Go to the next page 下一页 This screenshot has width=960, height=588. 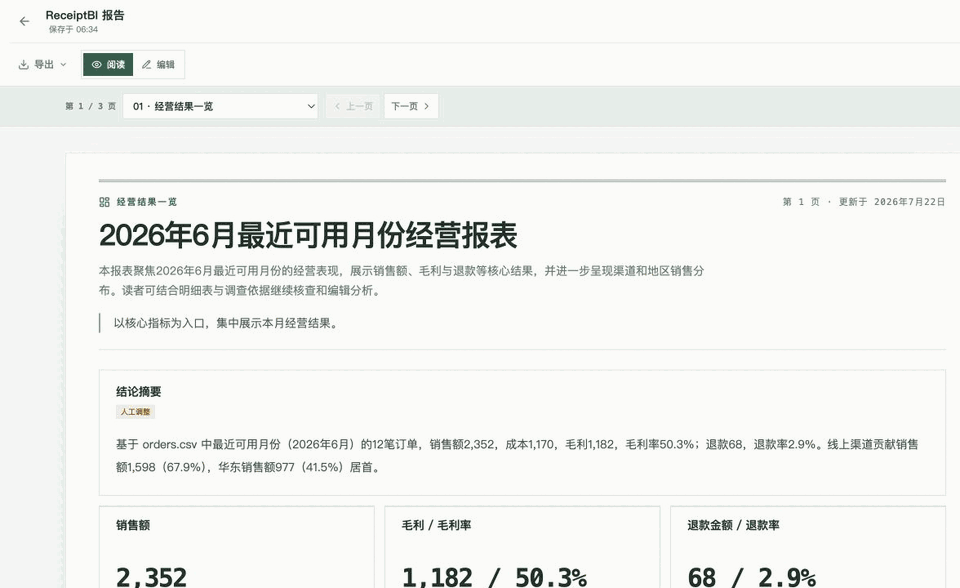411,106
